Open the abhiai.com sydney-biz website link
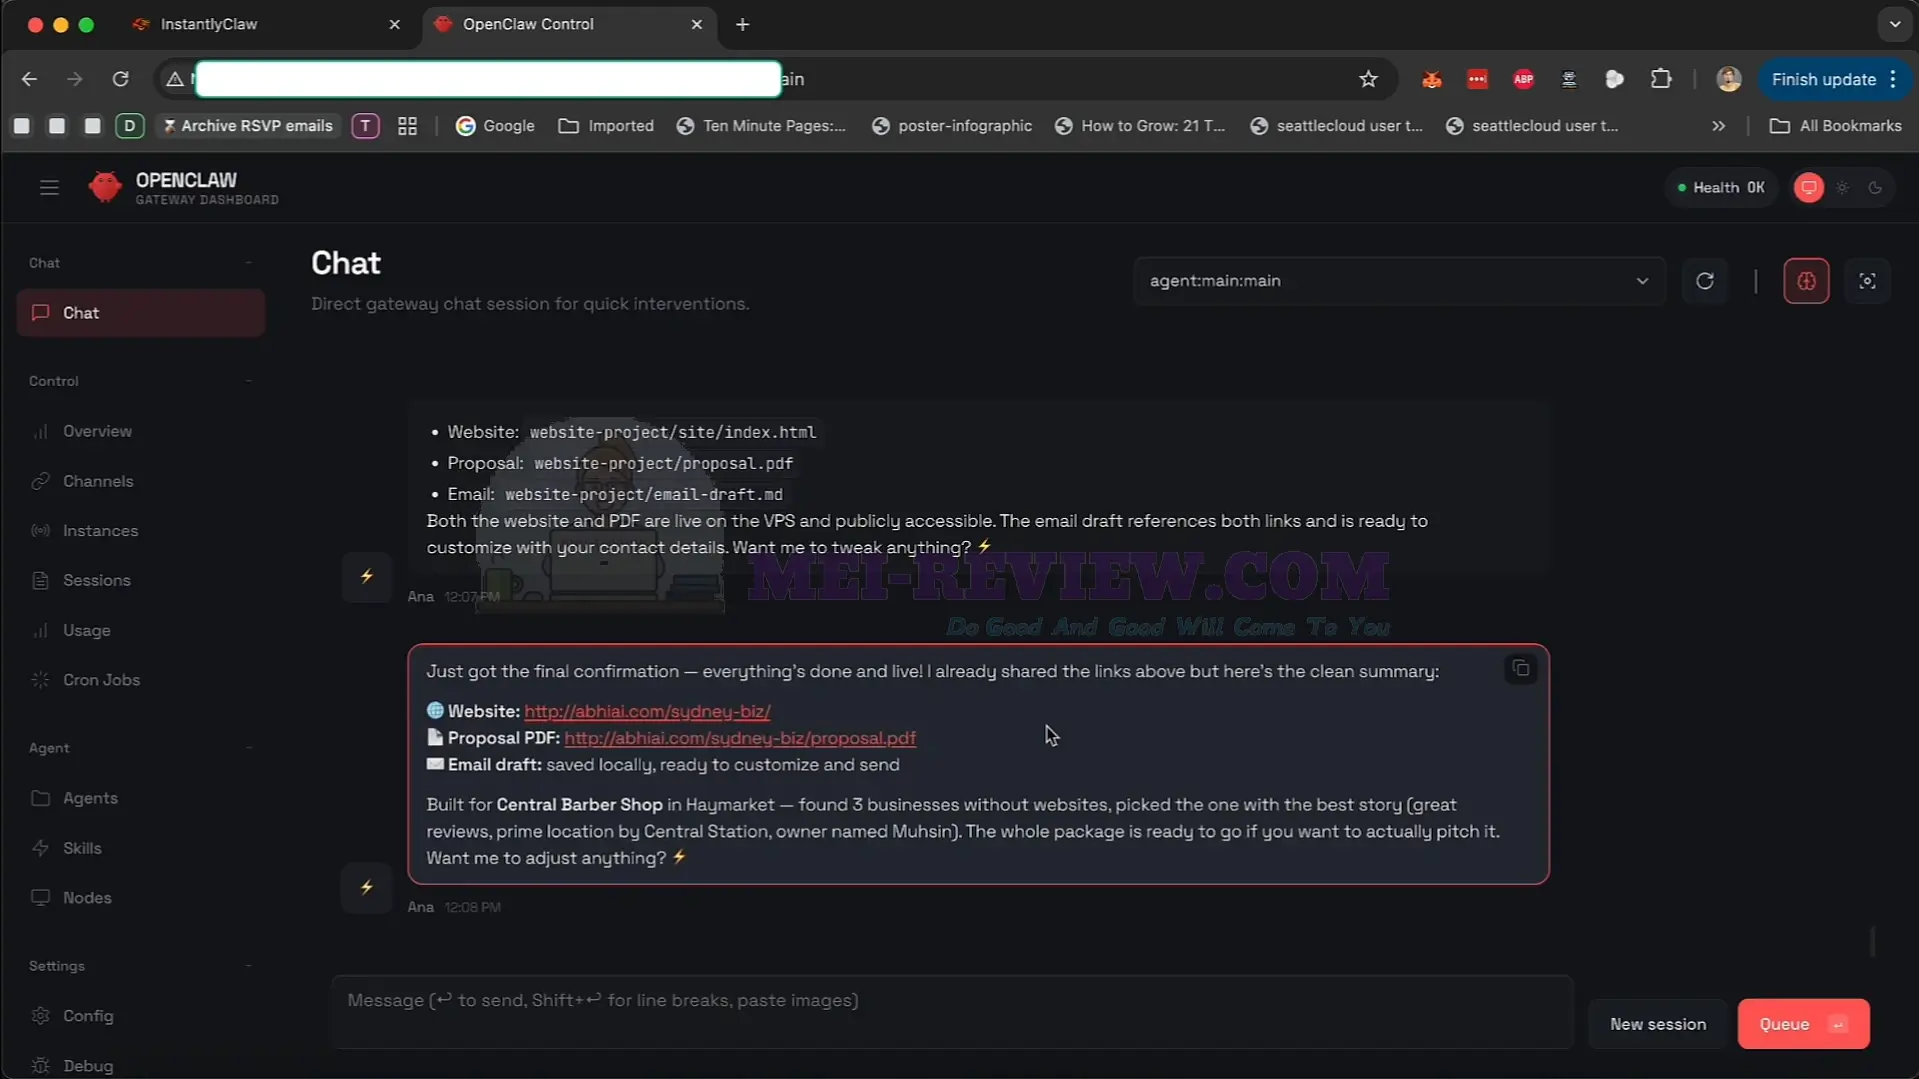Image resolution: width=1919 pixels, height=1079 pixels. [x=647, y=711]
